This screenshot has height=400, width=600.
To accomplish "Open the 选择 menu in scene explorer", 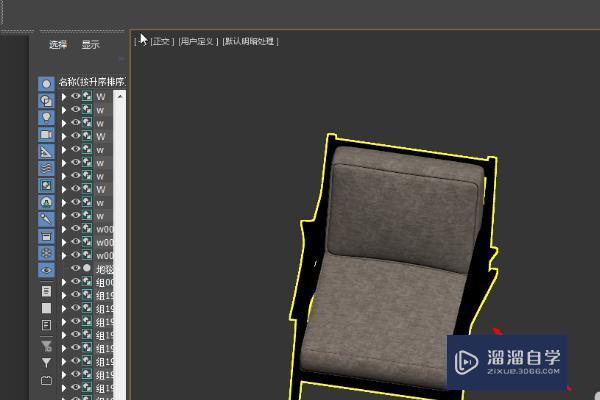I will click(x=58, y=44).
